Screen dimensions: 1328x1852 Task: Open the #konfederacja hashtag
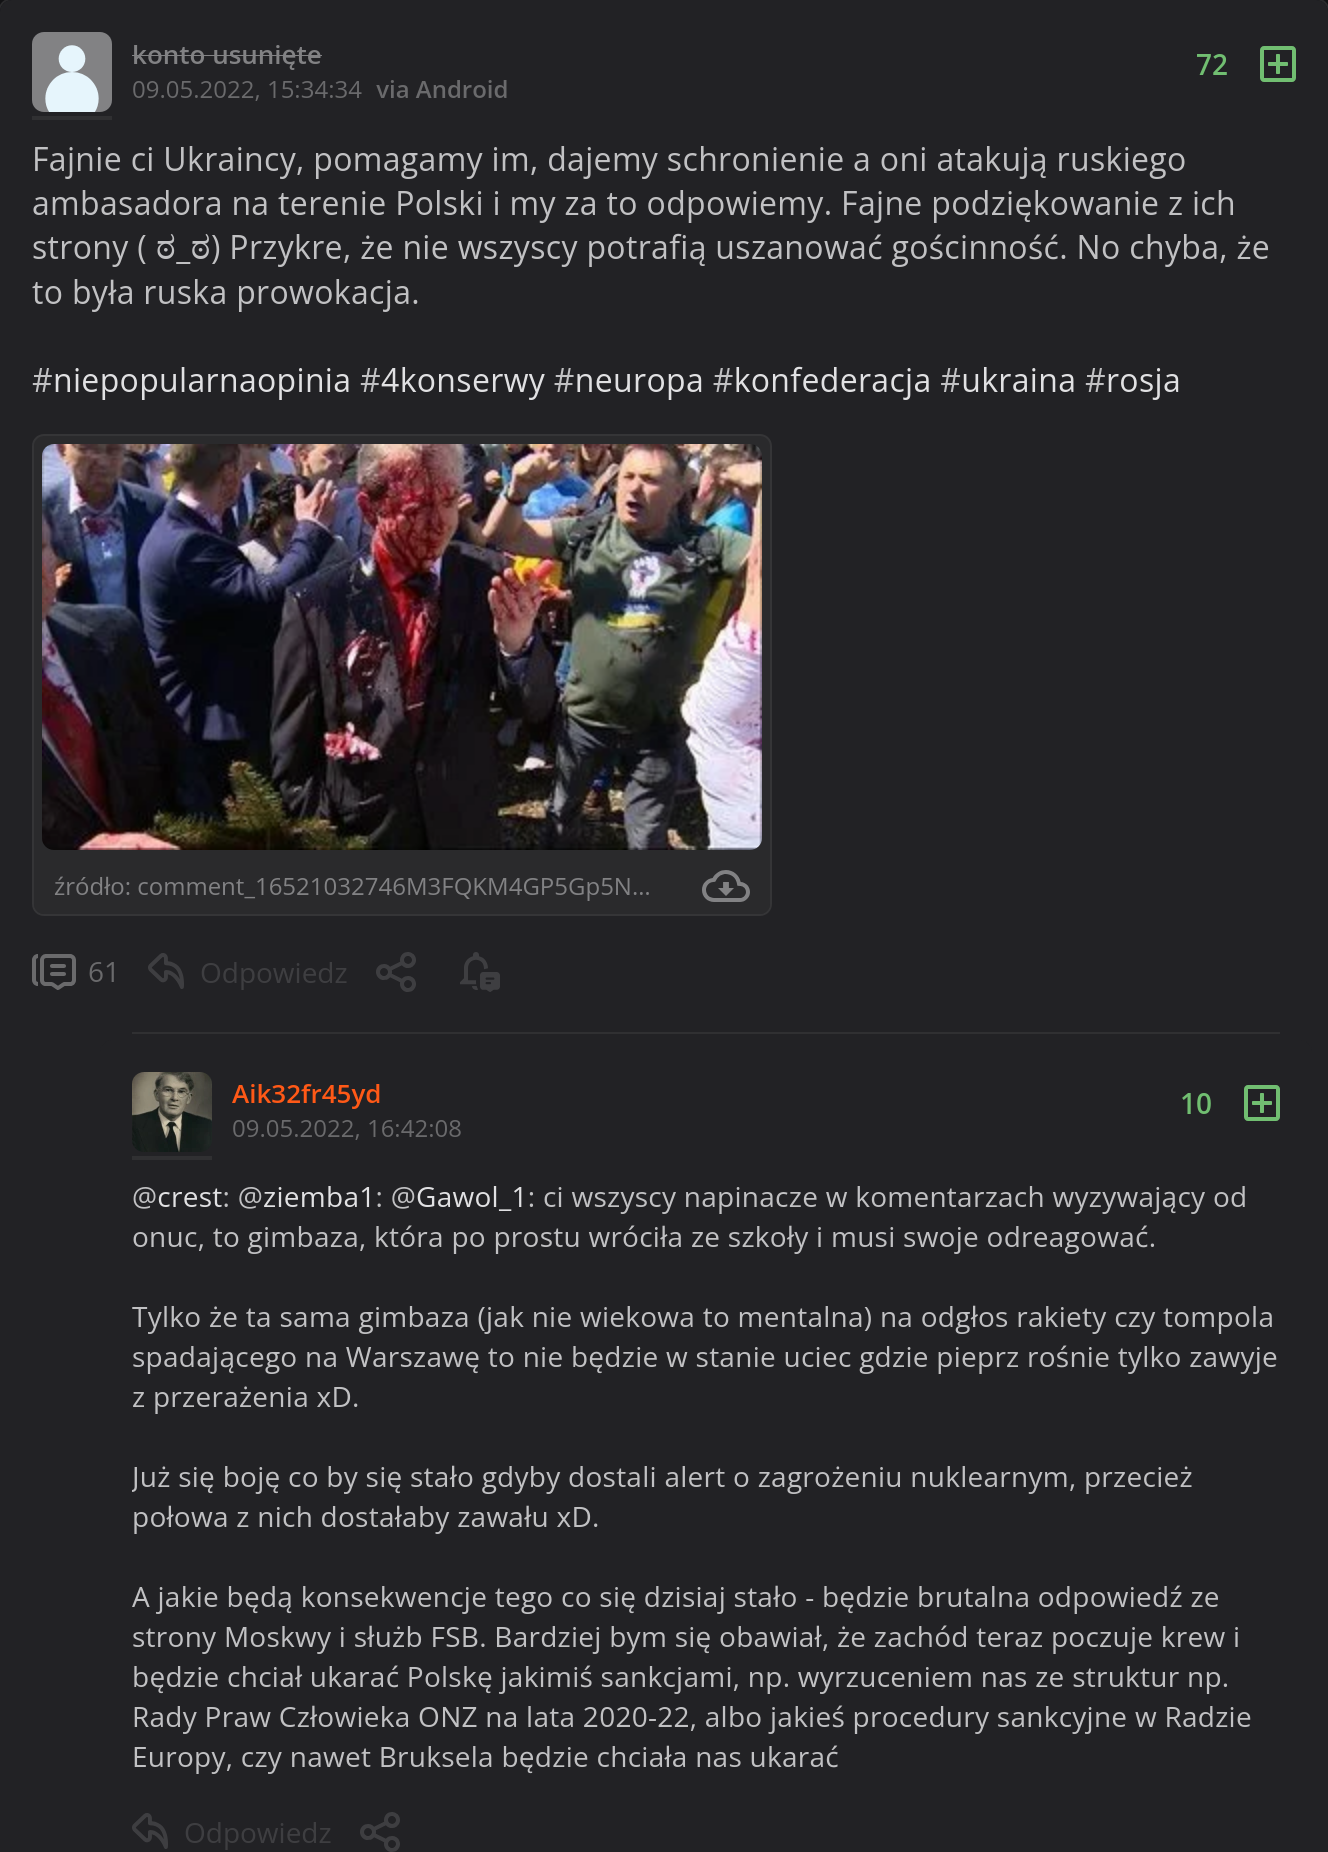pyautogui.click(x=822, y=380)
